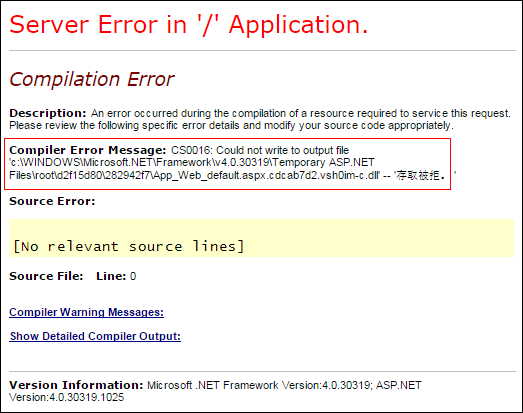Click the 'Source Error:' label
The height and width of the screenshot is (413, 523).
52,201
